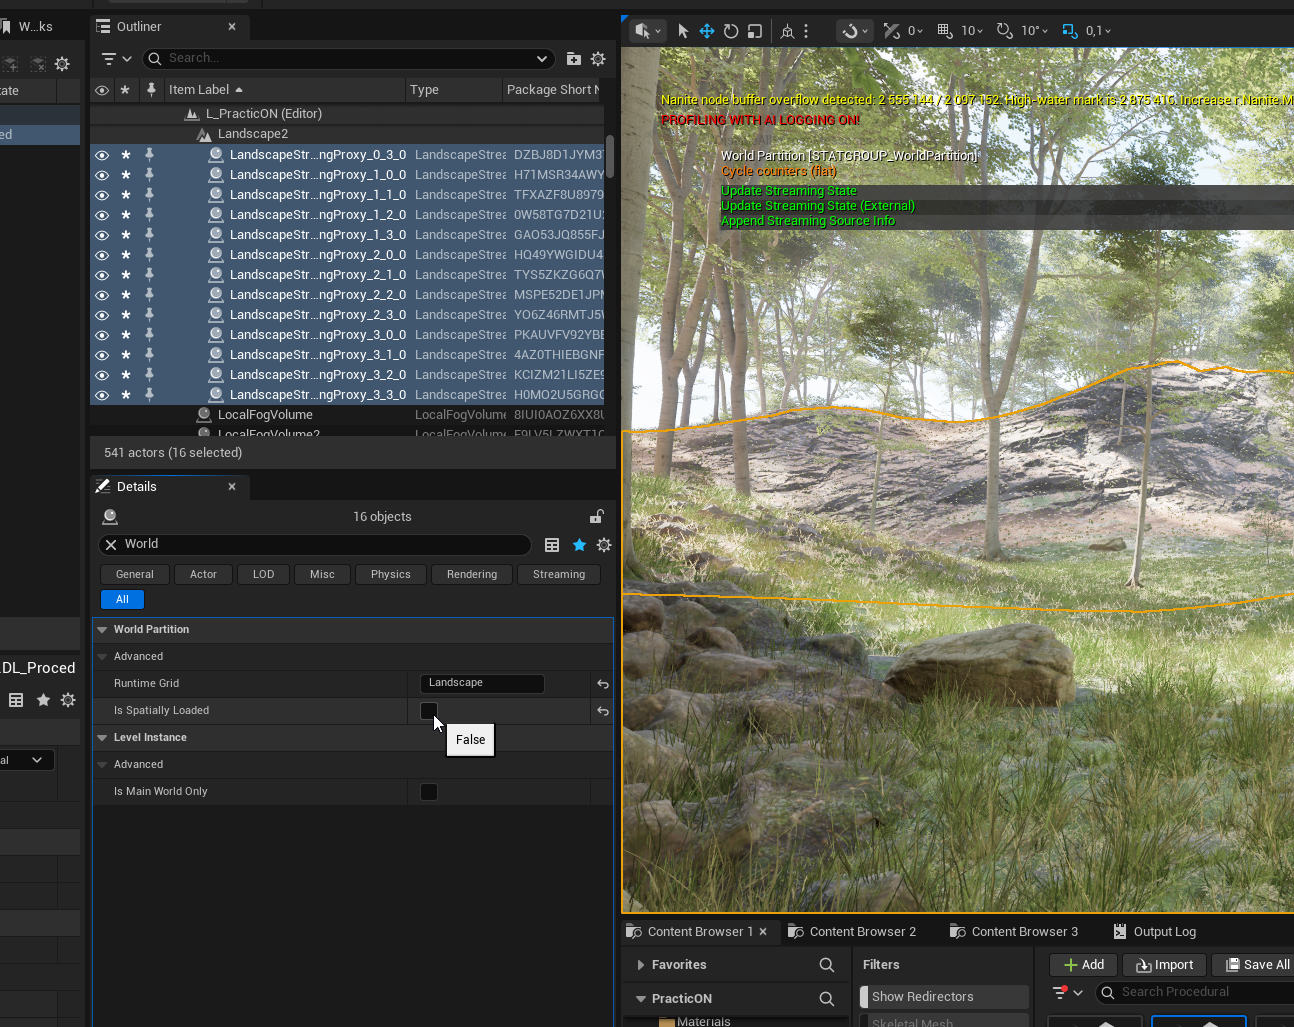Click the Import button in Content Browser
The image size is (1294, 1027).
click(x=1164, y=965)
